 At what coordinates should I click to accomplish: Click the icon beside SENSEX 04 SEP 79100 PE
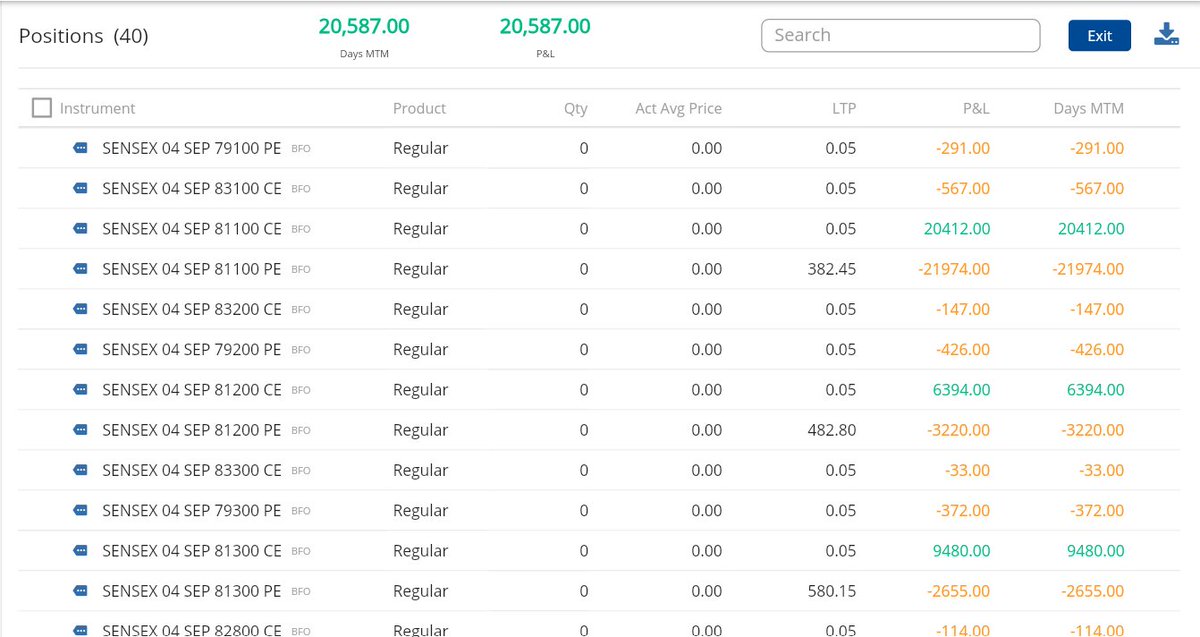pyautogui.click(x=81, y=148)
